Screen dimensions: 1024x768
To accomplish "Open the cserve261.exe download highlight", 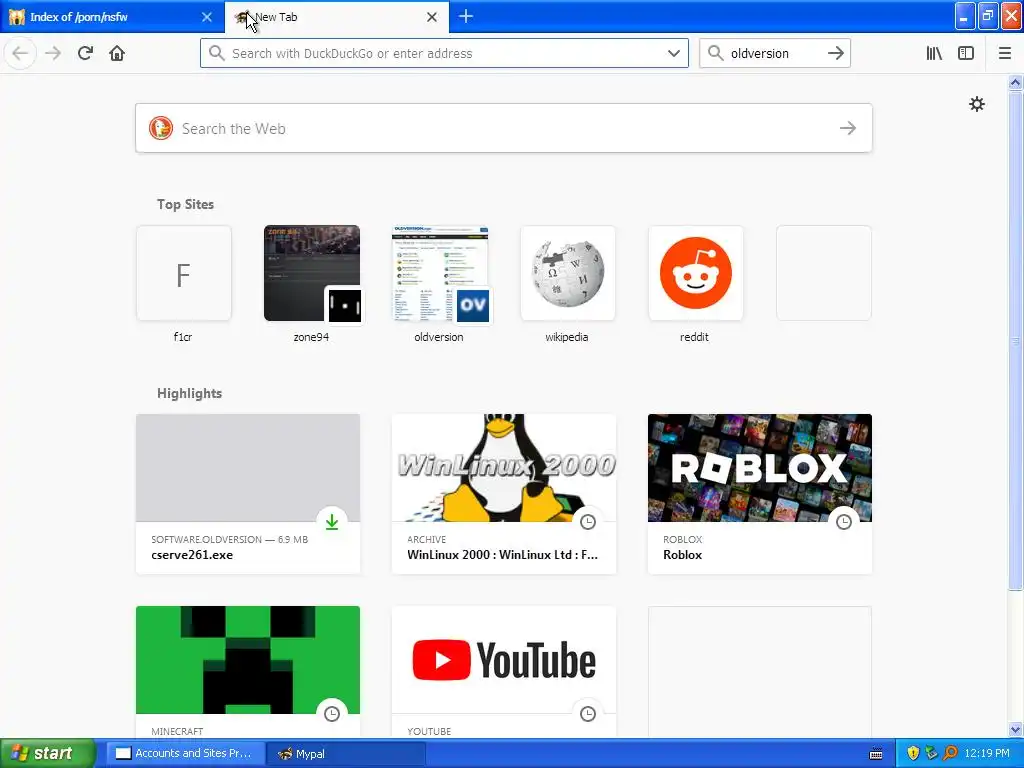I will (x=248, y=494).
